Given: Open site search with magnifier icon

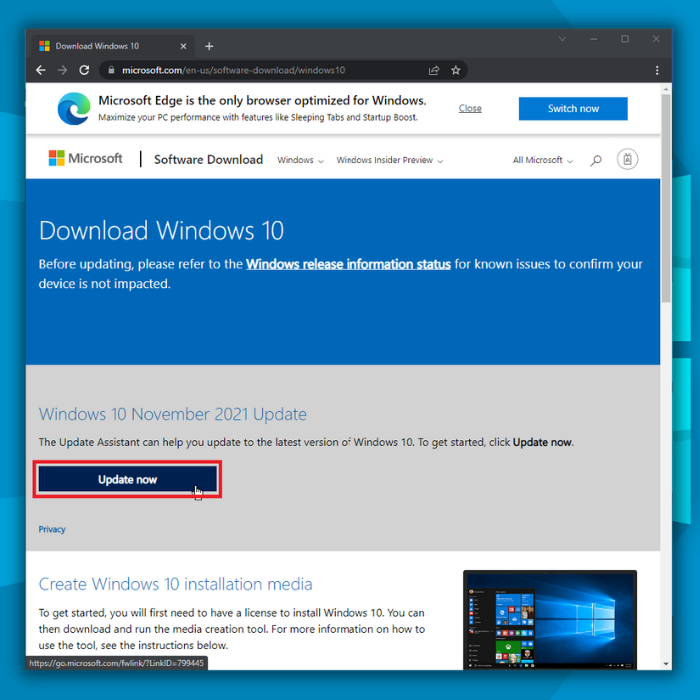Looking at the screenshot, I should (x=596, y=160).
